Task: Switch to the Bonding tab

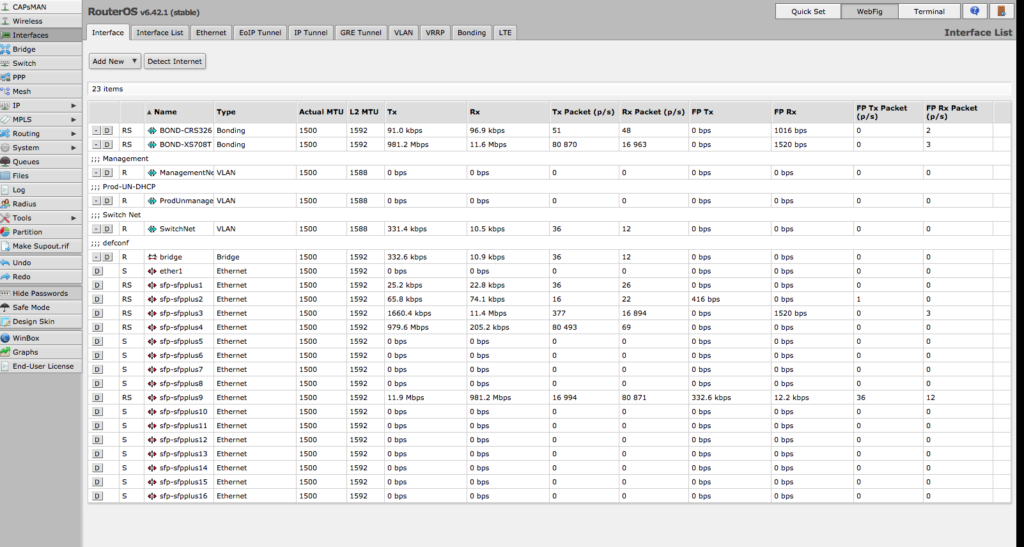Action: [472, 33]
